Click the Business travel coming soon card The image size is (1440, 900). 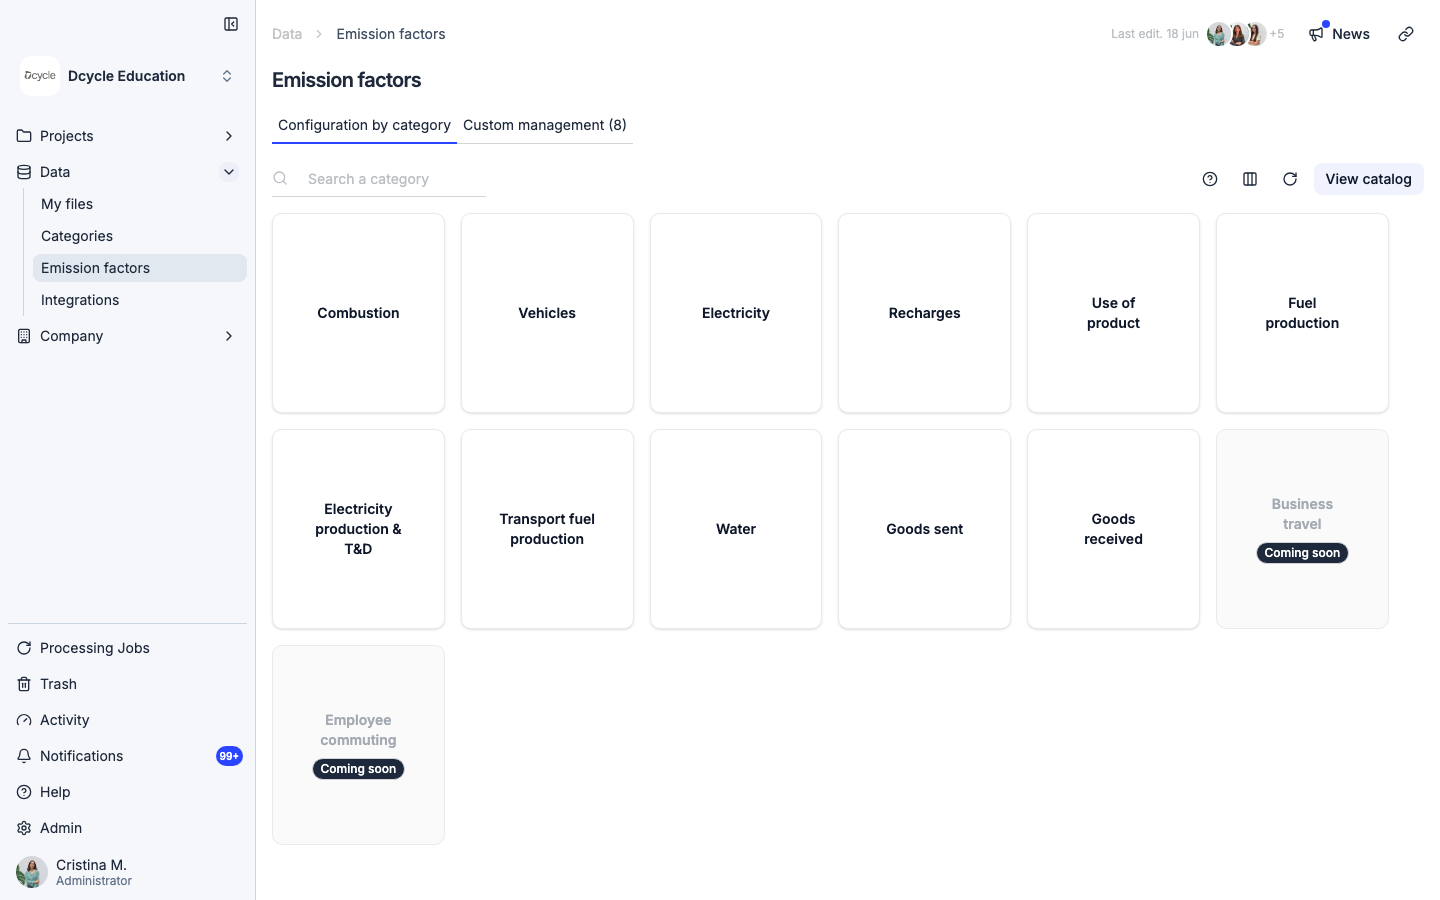(1302, 529)
